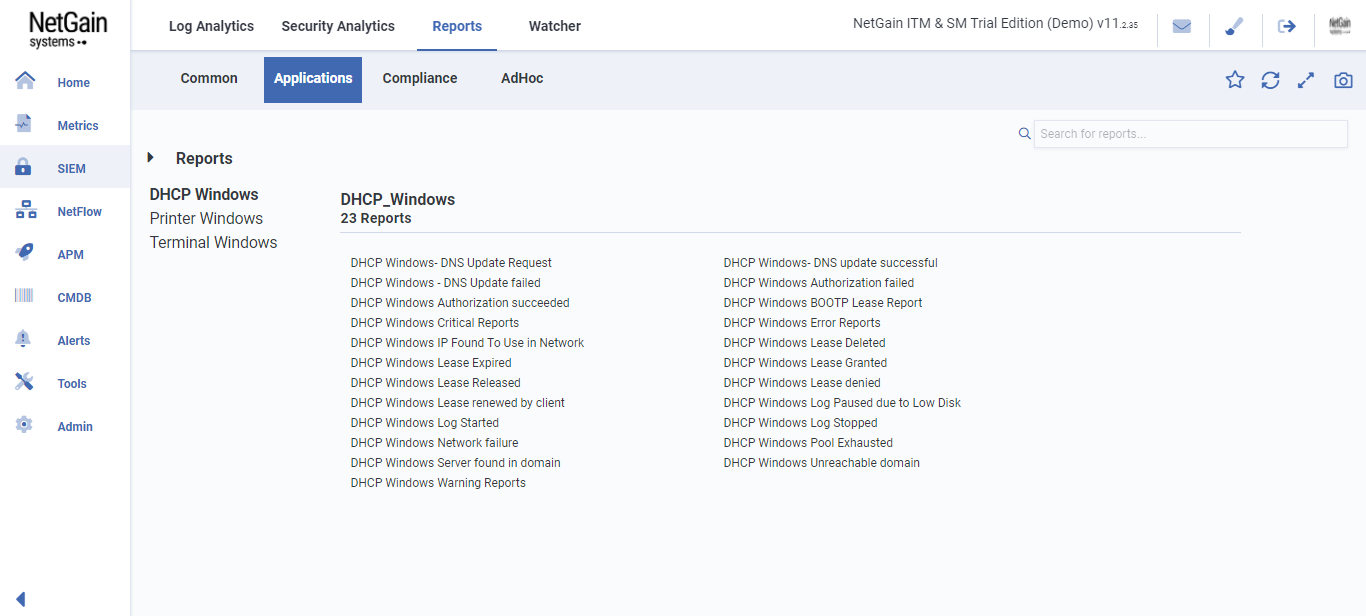This screenshot has width=1366, height=616.
Task: Click the favorite star icon
Action: (x=1235, y=80)
